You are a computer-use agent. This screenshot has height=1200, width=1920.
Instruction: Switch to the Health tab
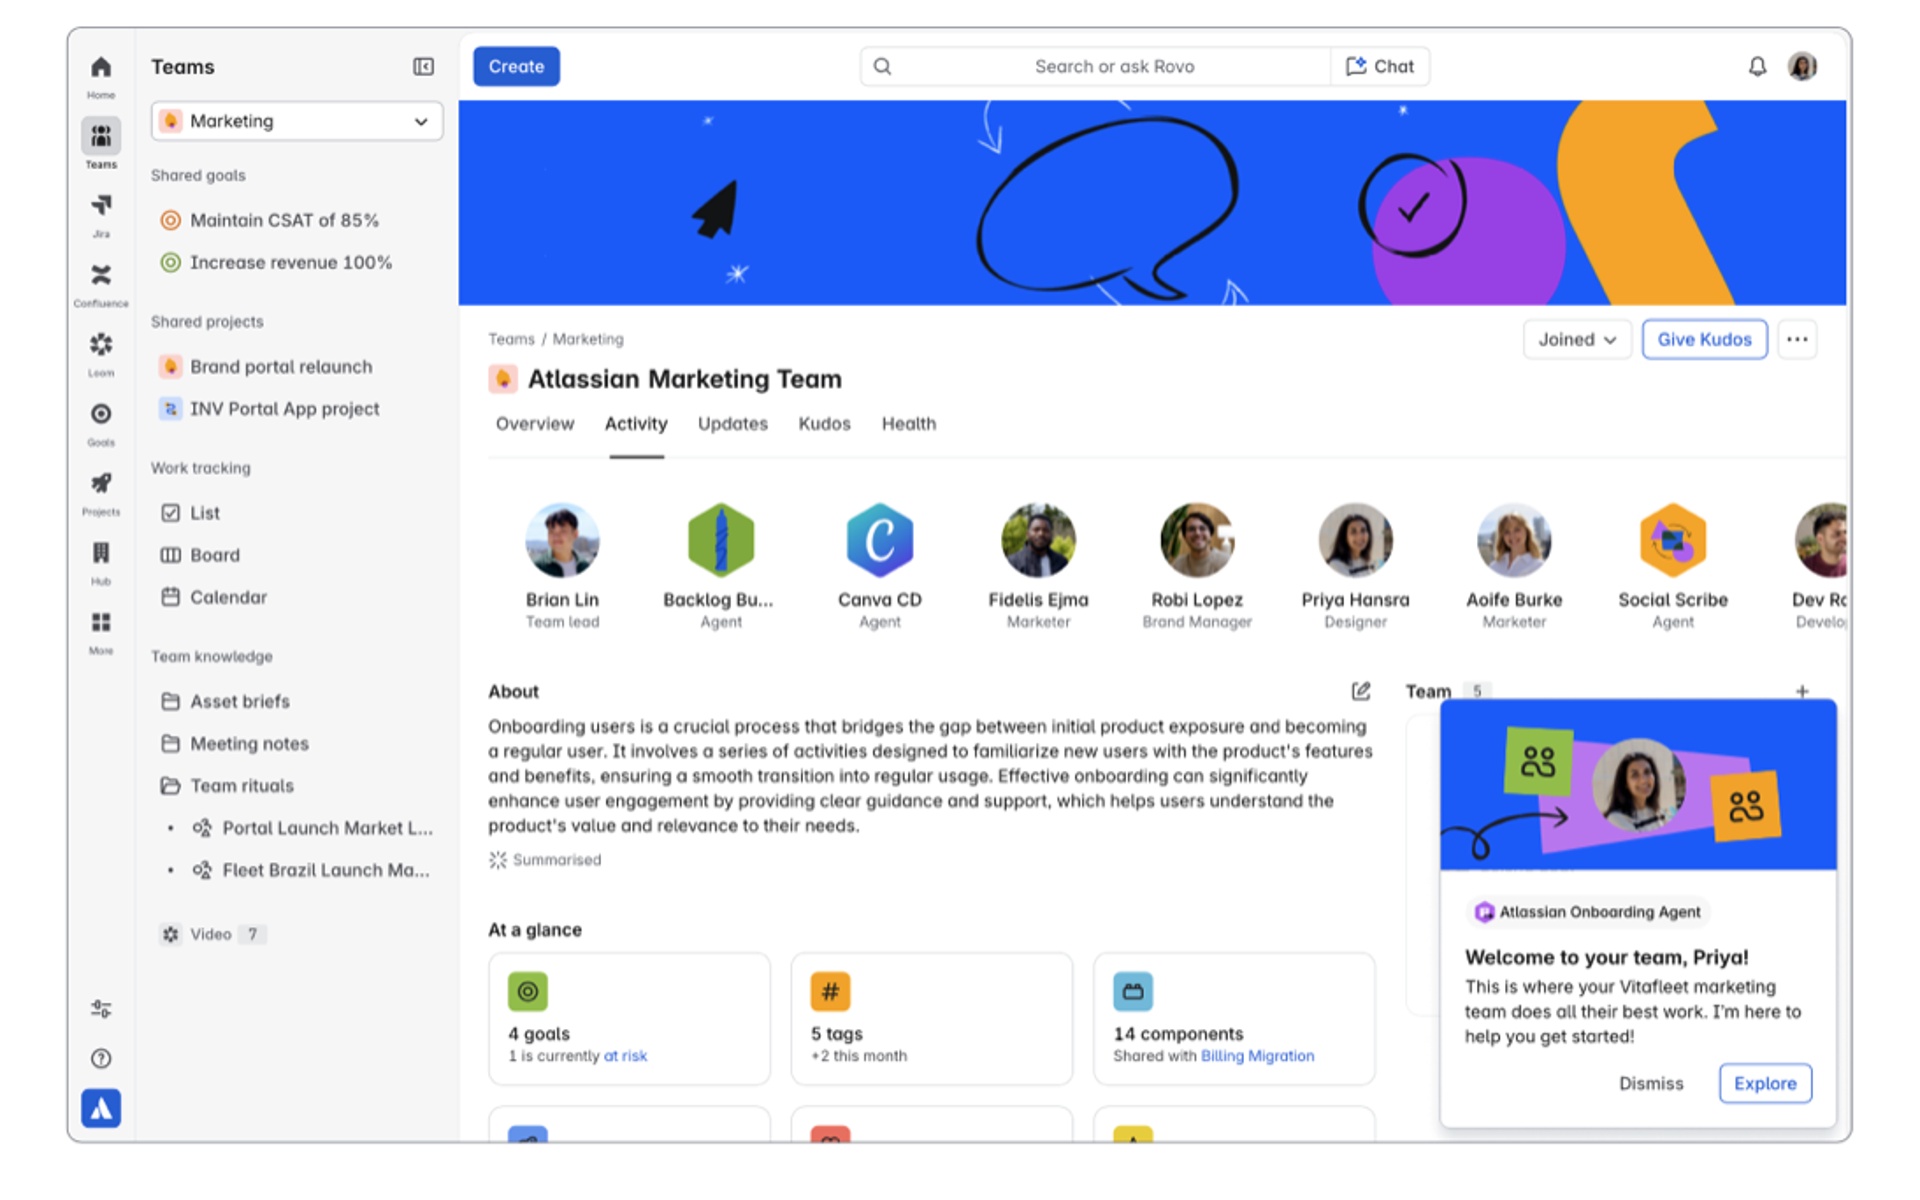tap(909, 424)
